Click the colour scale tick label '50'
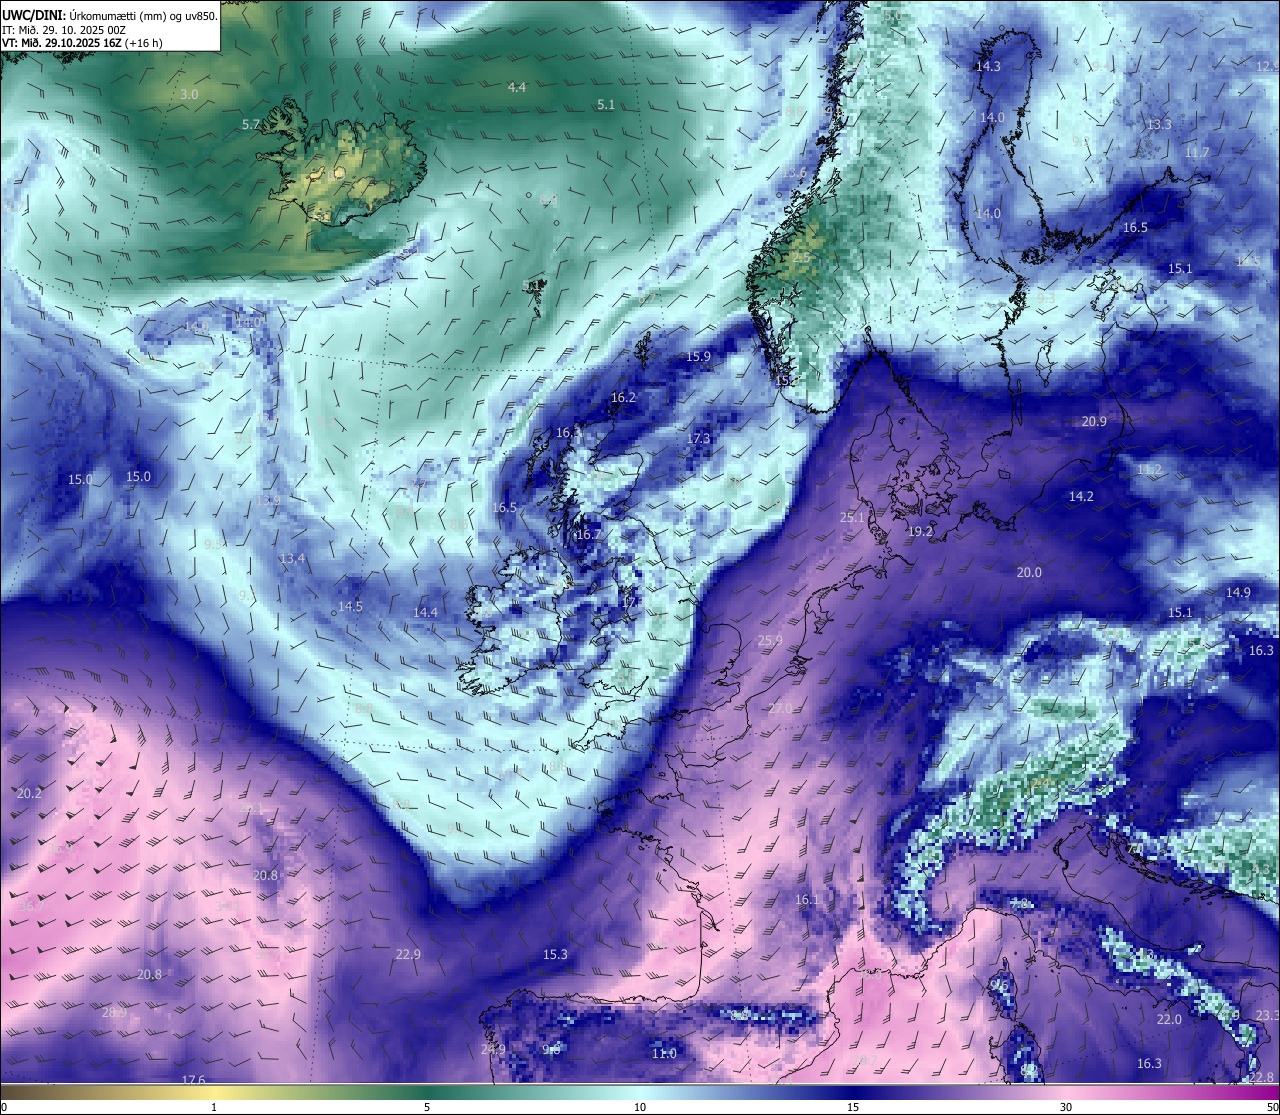This screenshot has height=1115, width=1280. pos(1272,1108)
